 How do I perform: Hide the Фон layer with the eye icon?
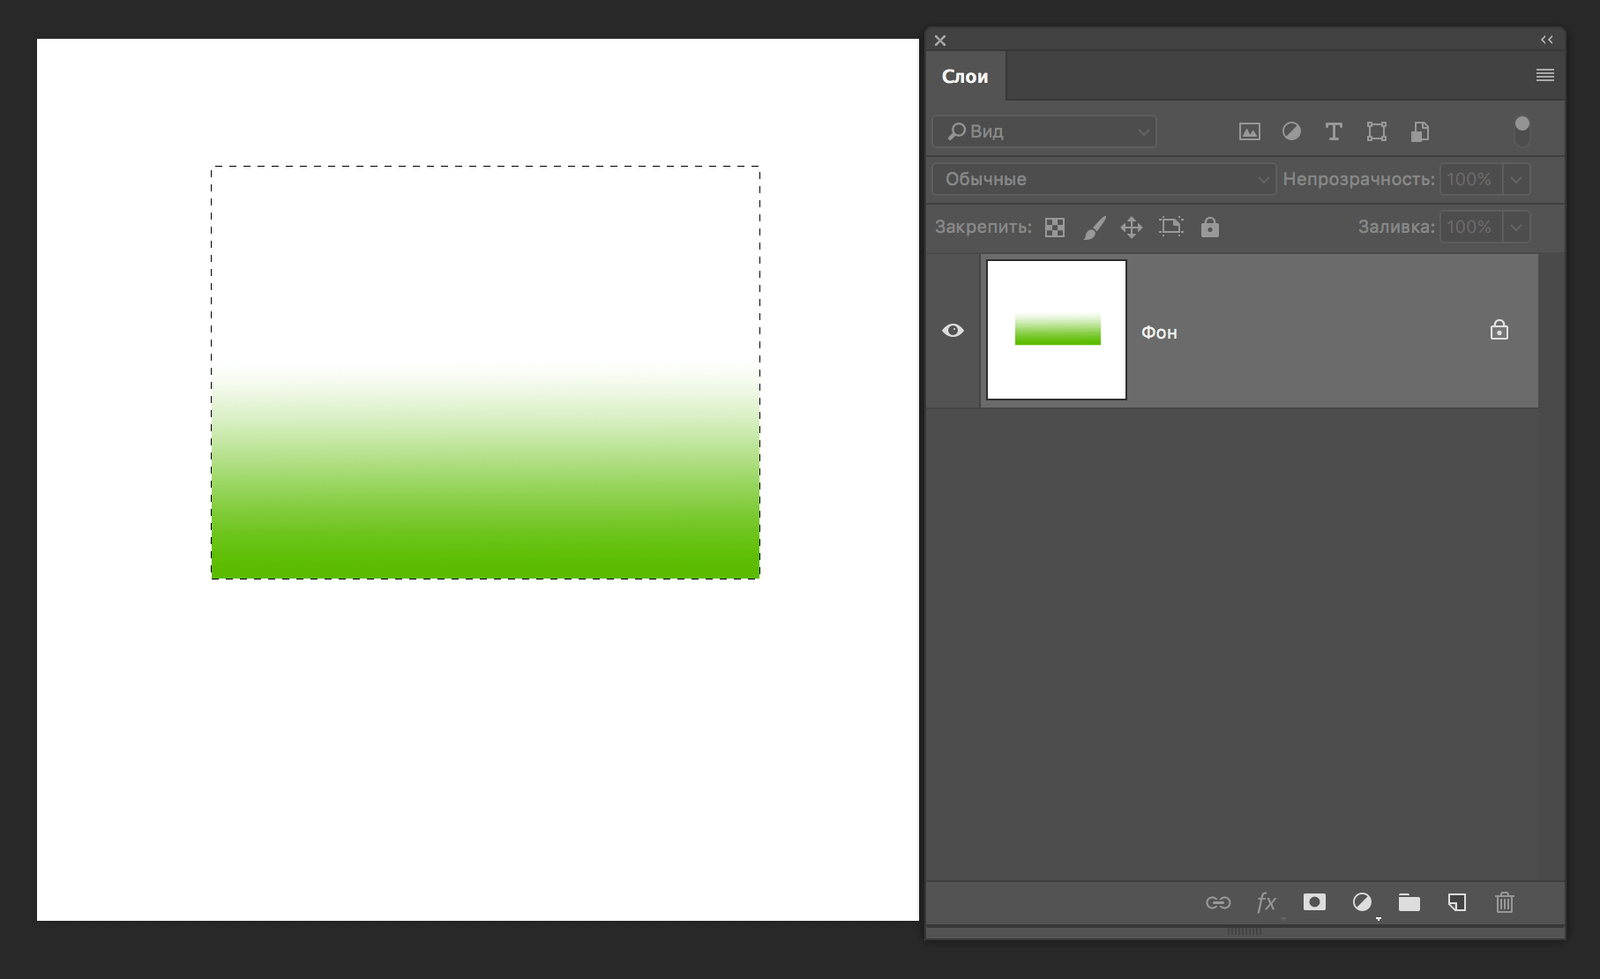(x=953, y=330)
